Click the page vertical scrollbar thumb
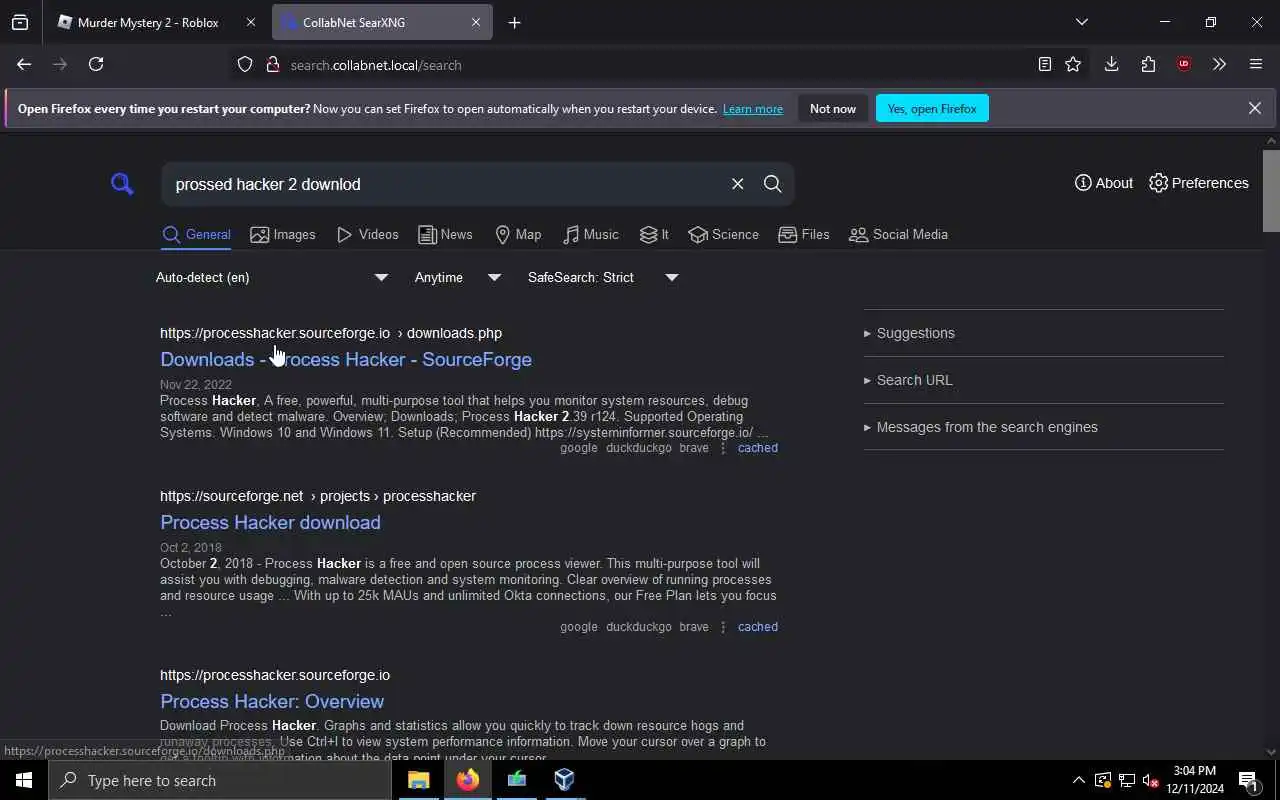This screenshot has height=800, width=1280. (x=1271, y=191)
